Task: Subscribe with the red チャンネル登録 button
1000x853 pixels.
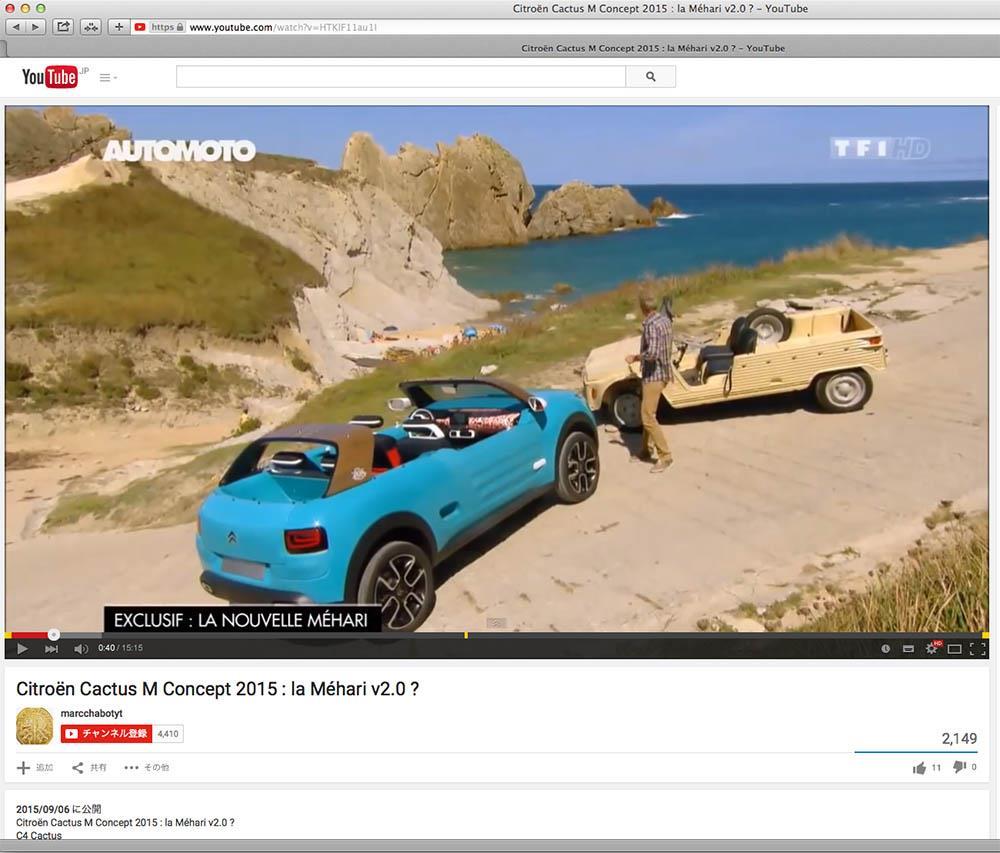Action: (107, 734)
